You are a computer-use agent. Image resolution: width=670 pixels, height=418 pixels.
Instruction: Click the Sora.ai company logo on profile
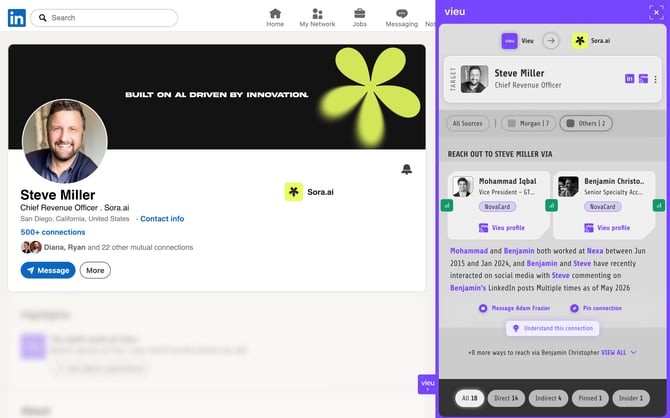click(x=294, y=192)
